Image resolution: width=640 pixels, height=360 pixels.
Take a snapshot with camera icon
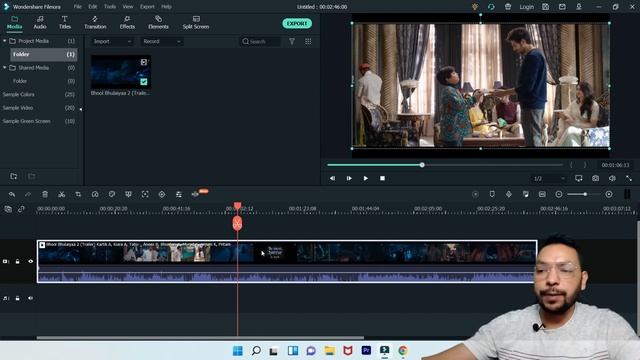point(596,178)
